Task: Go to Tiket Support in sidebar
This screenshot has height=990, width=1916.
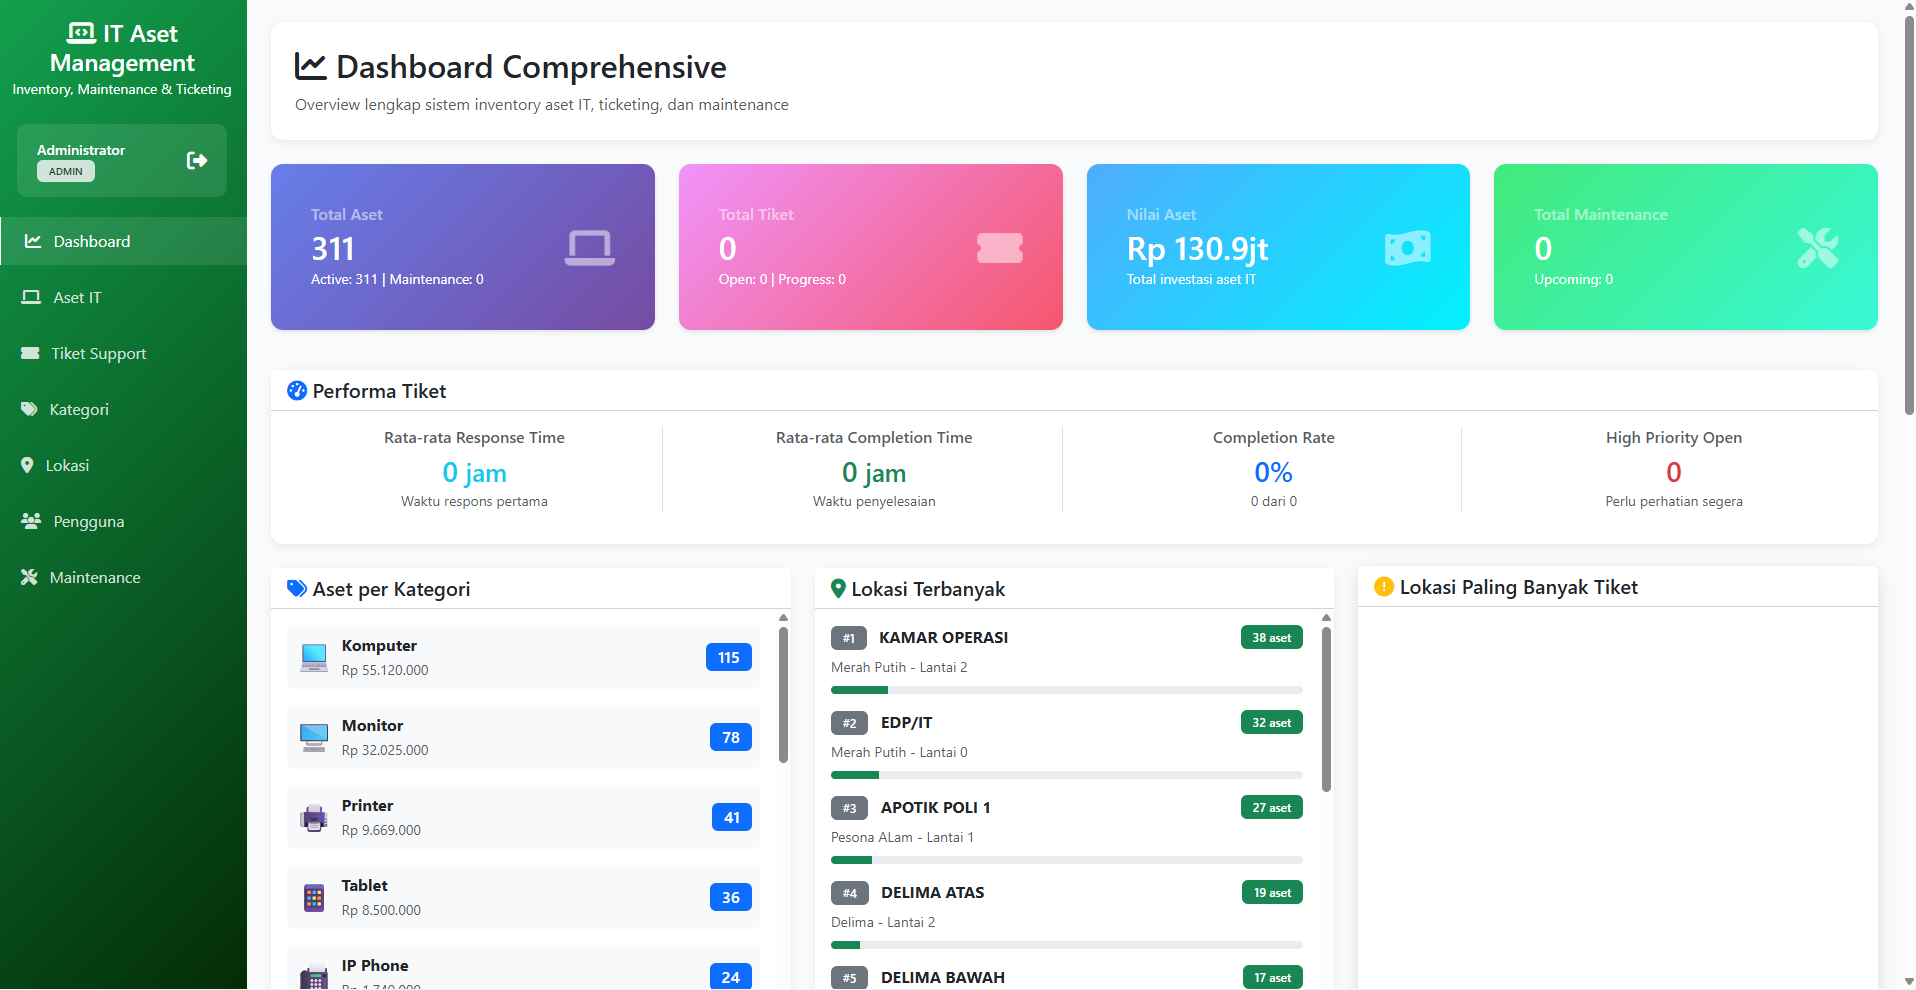Action: [98, 354]
